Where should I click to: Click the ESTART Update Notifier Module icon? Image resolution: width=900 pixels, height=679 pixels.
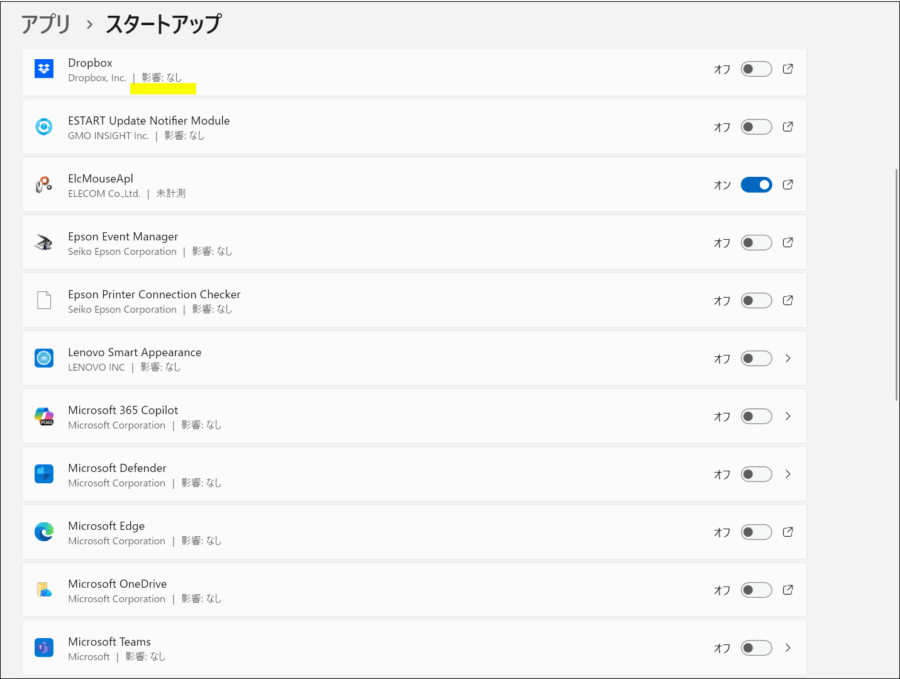tap(43, 126)
